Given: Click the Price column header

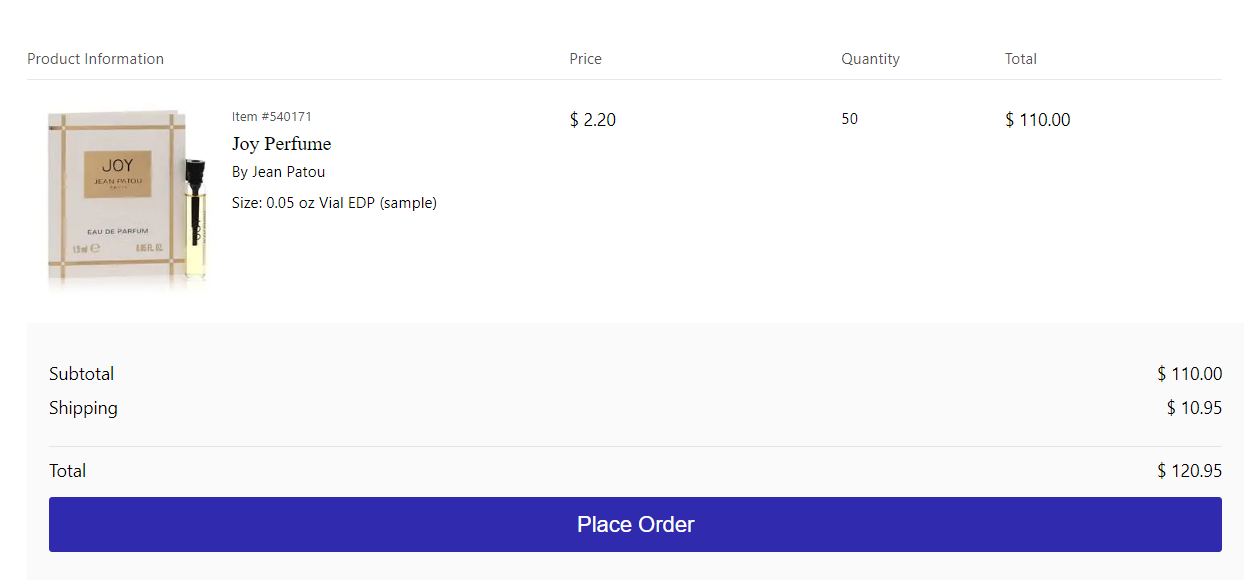Looking at the screenshot, I should pyautogui.click(x=585, y=59).
